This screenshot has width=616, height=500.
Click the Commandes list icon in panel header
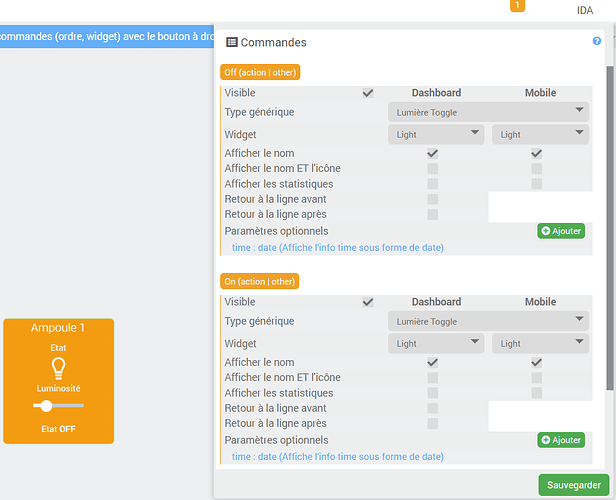coord(232,43)
